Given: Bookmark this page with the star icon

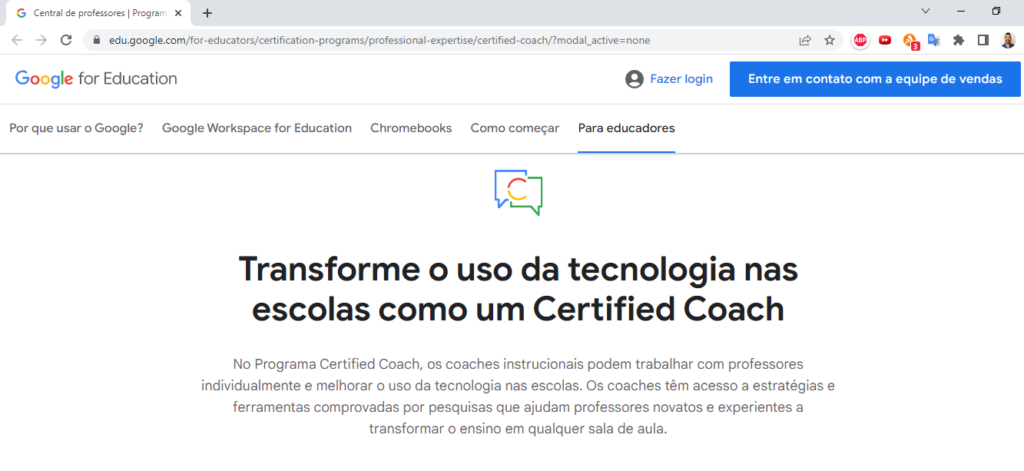Looking at the screenshot, I should point(829,40).
